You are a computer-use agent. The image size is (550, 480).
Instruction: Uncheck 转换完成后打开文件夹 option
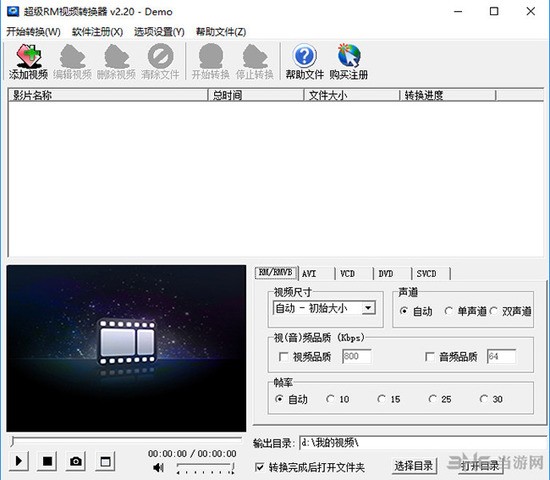click(x=260, y=467)
